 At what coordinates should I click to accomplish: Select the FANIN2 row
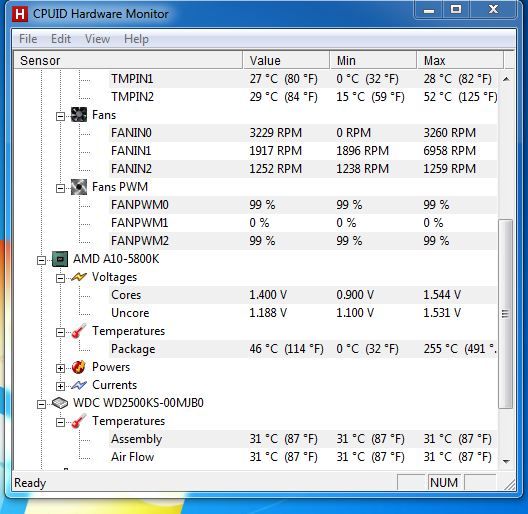[x=303, y=169]
